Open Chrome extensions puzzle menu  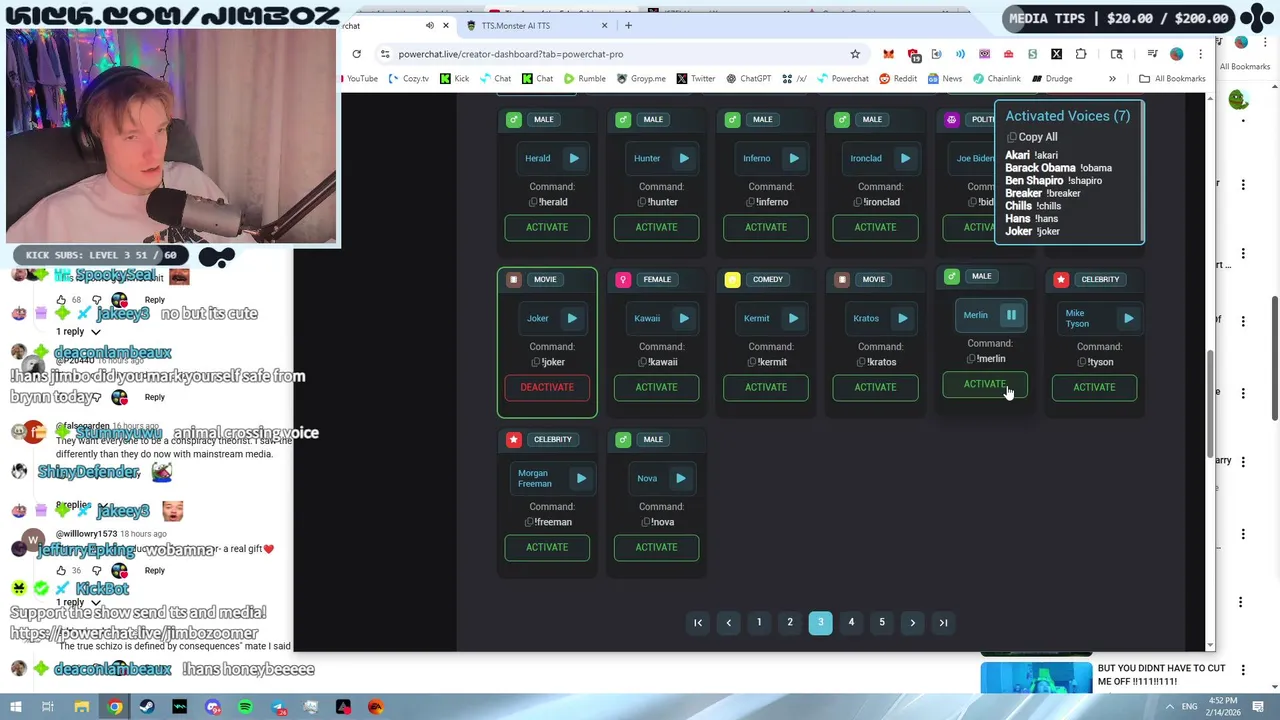[1081, 54]
